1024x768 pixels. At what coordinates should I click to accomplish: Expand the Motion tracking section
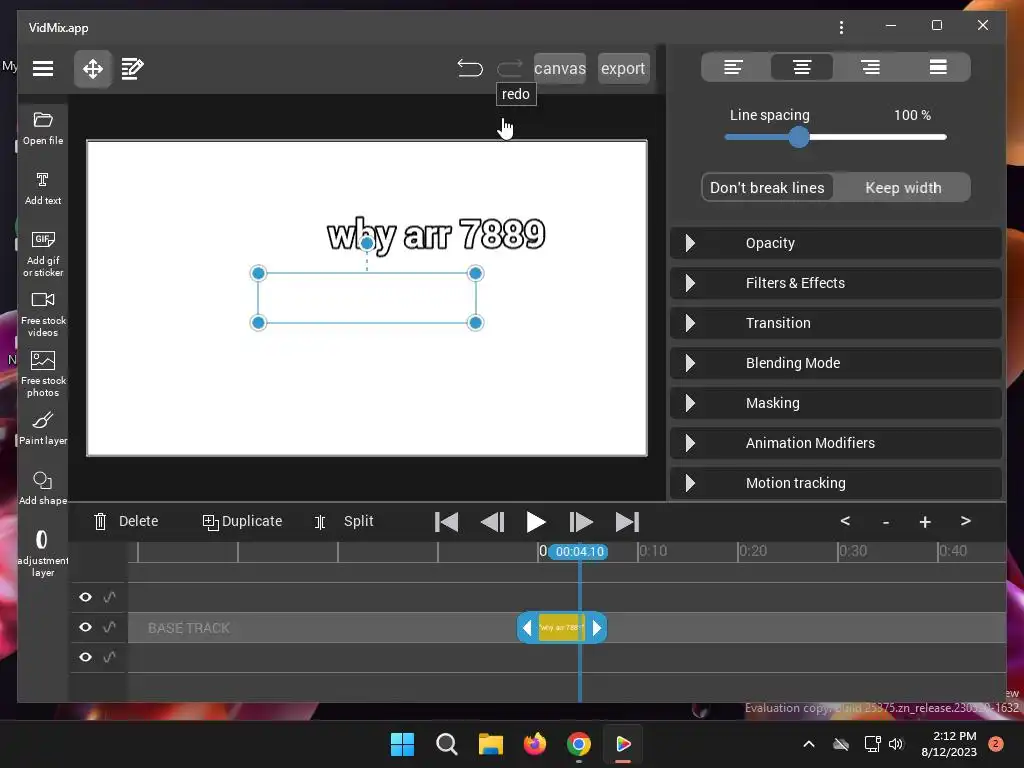836,483
